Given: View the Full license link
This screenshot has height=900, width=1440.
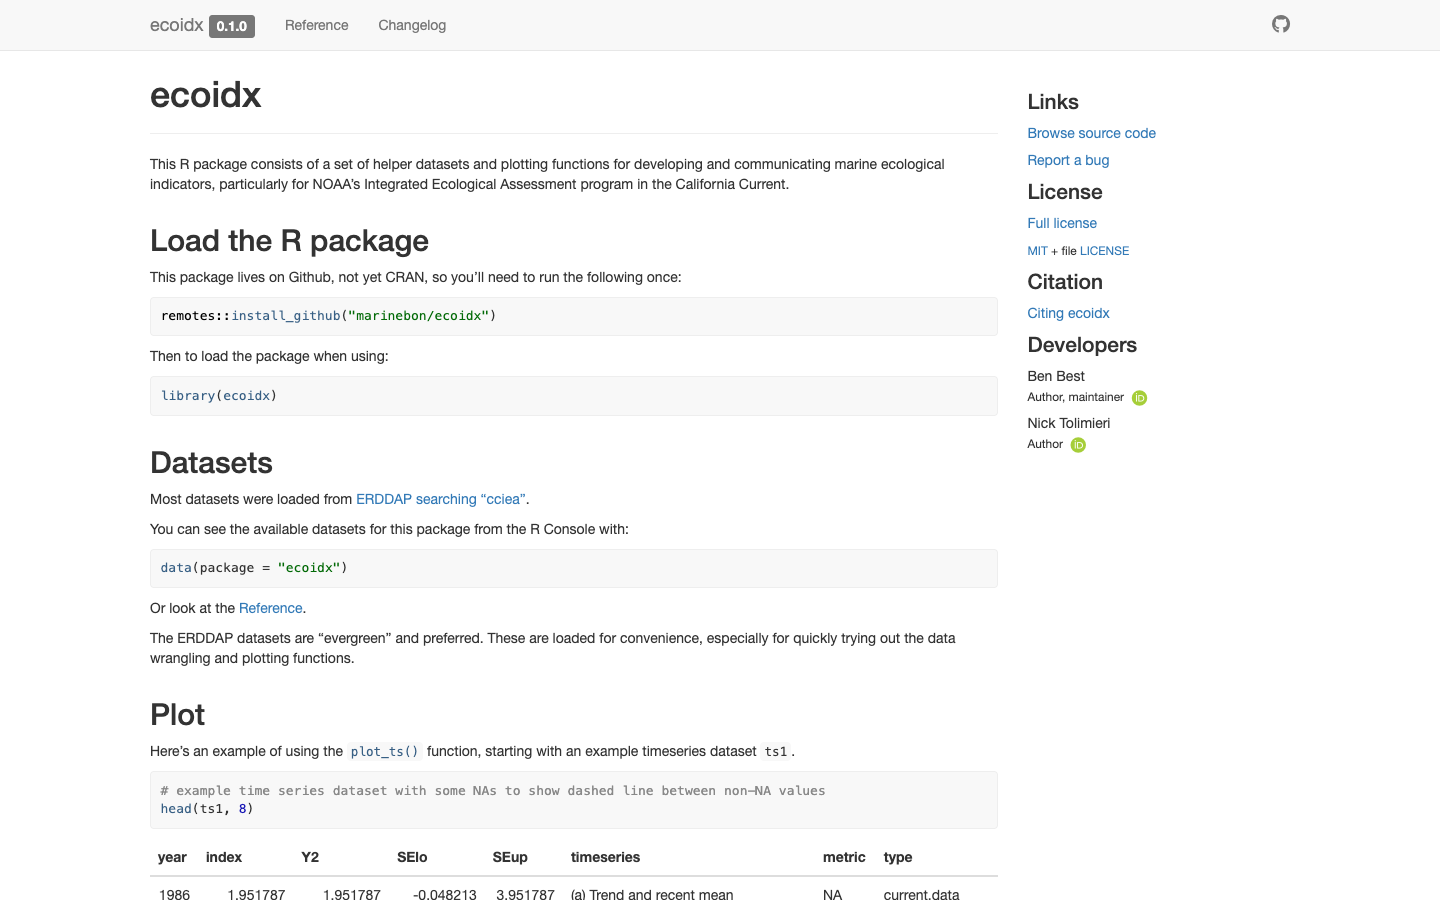Looking at the screenshot, I should (1062, 223).
